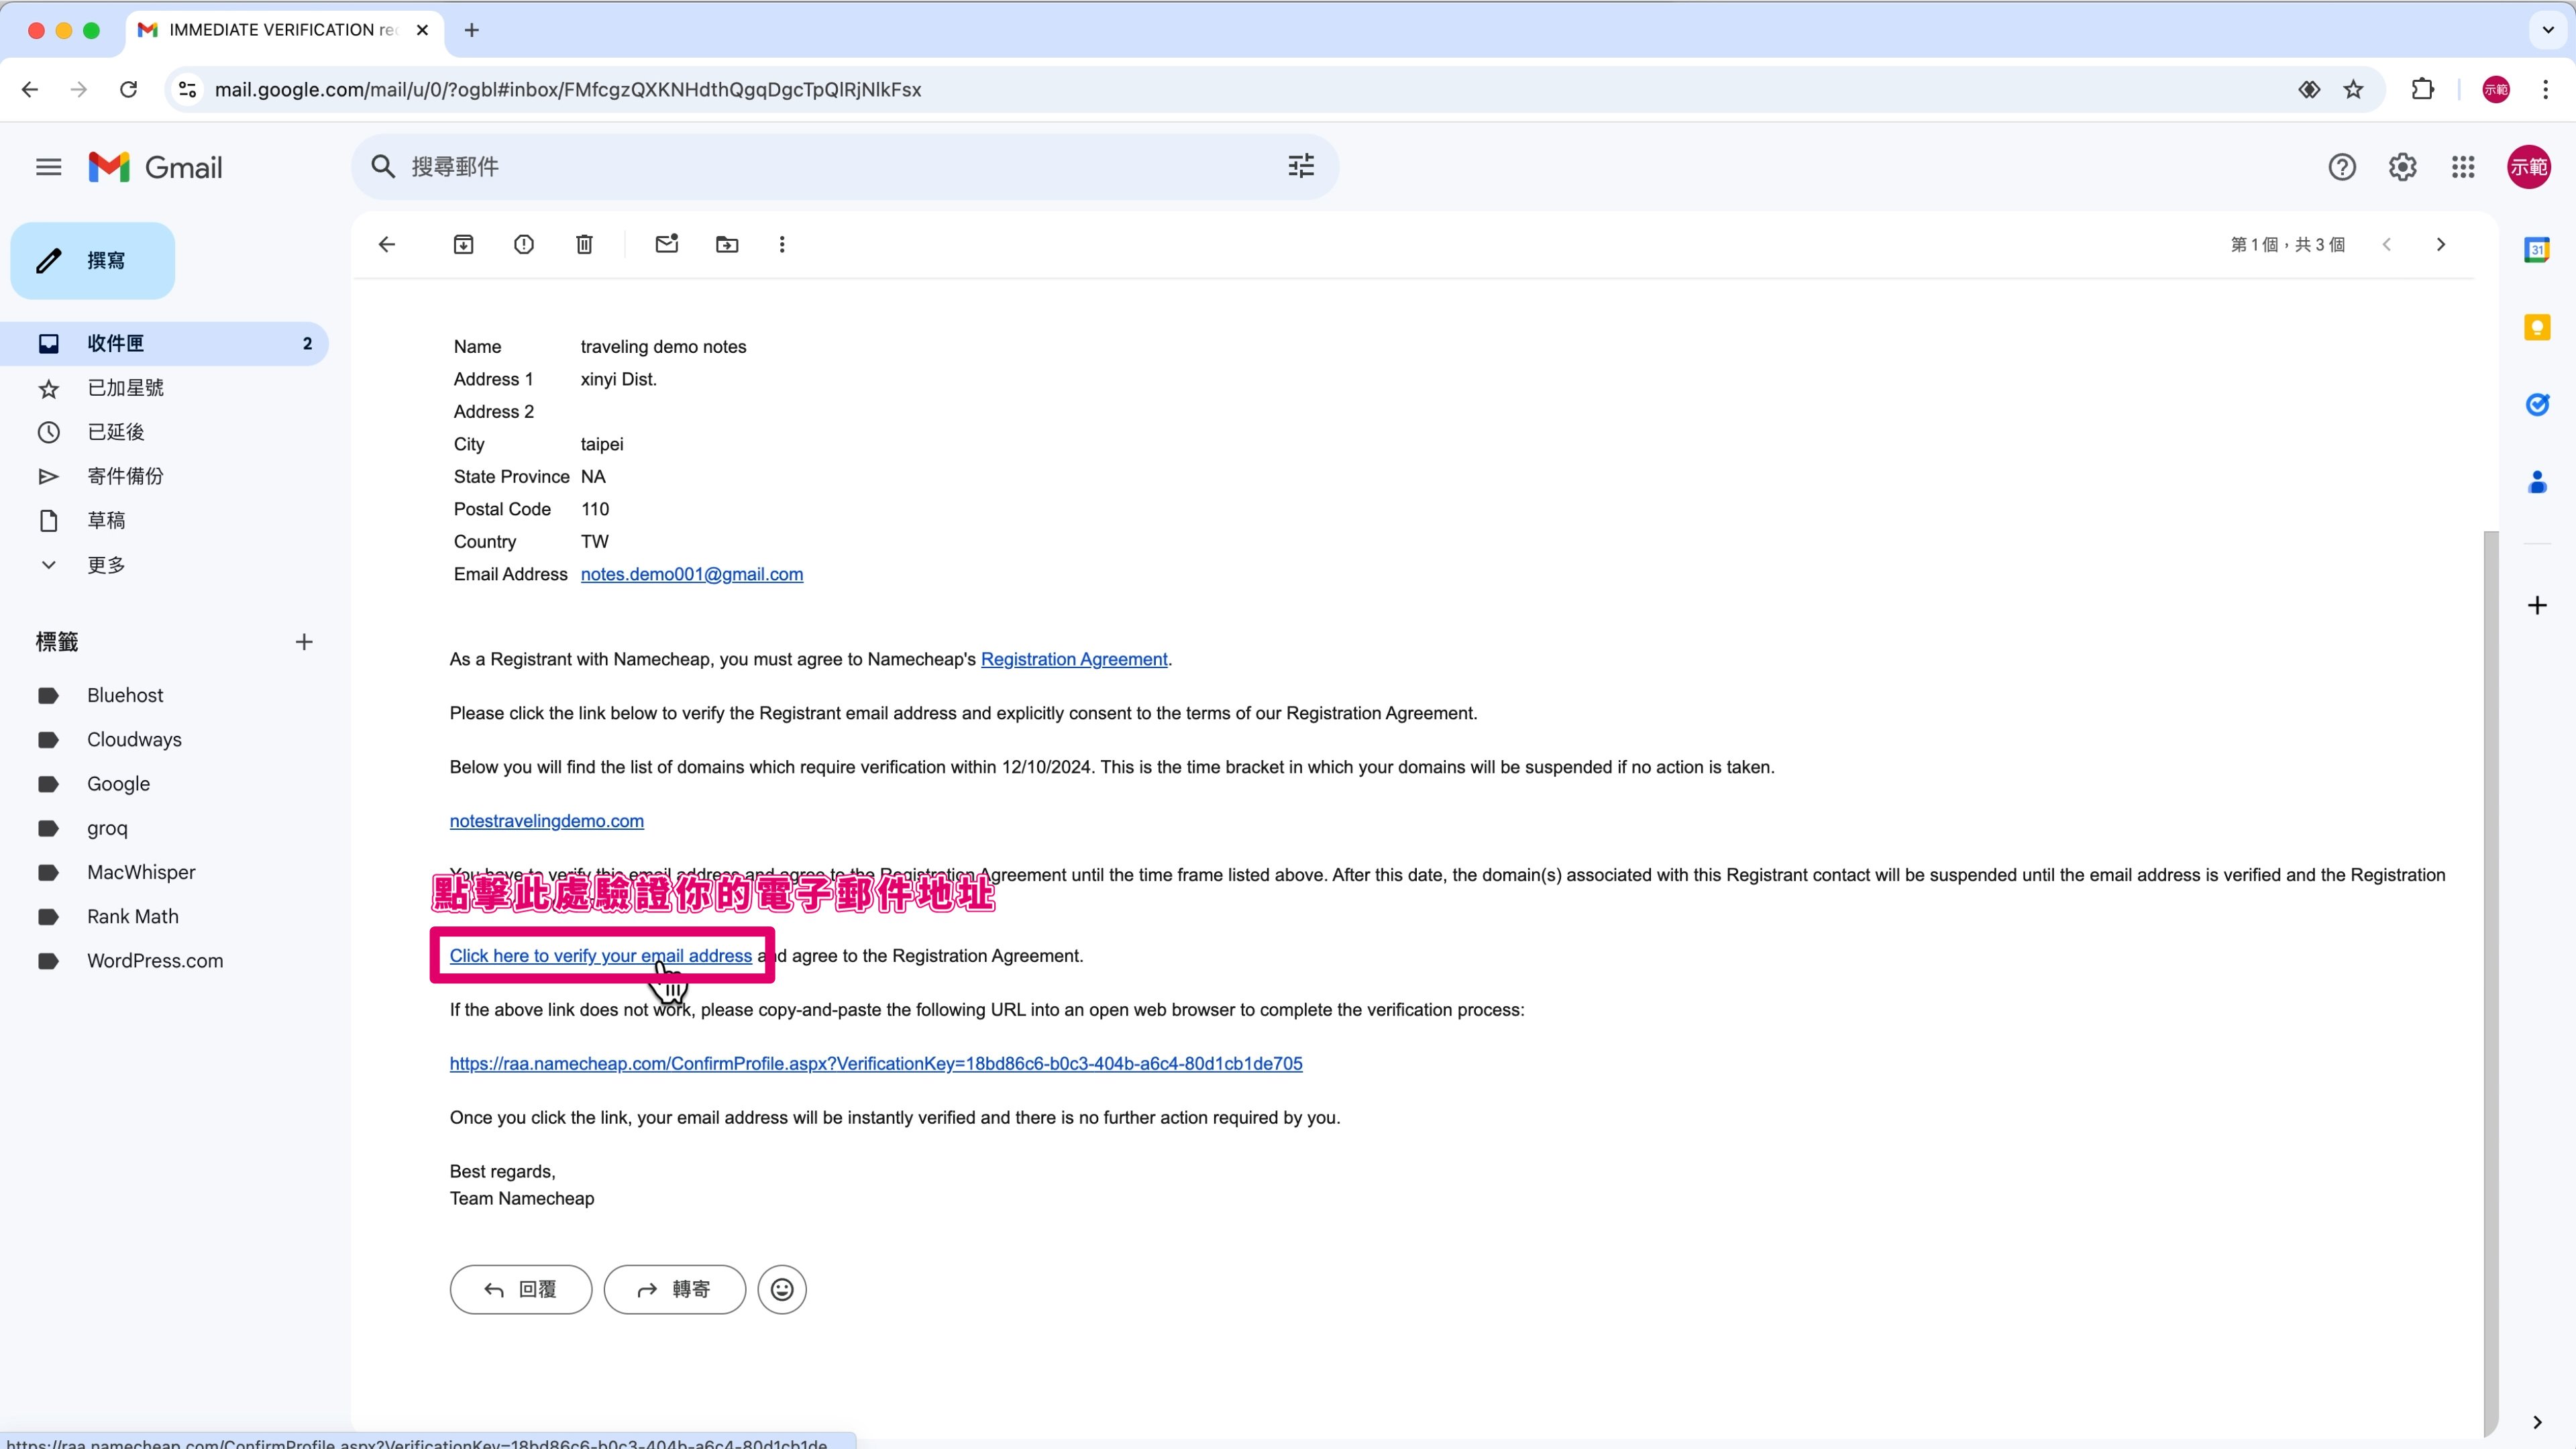
Task: Expand the 更多 section in the sidebar
Action: (105, 565)
